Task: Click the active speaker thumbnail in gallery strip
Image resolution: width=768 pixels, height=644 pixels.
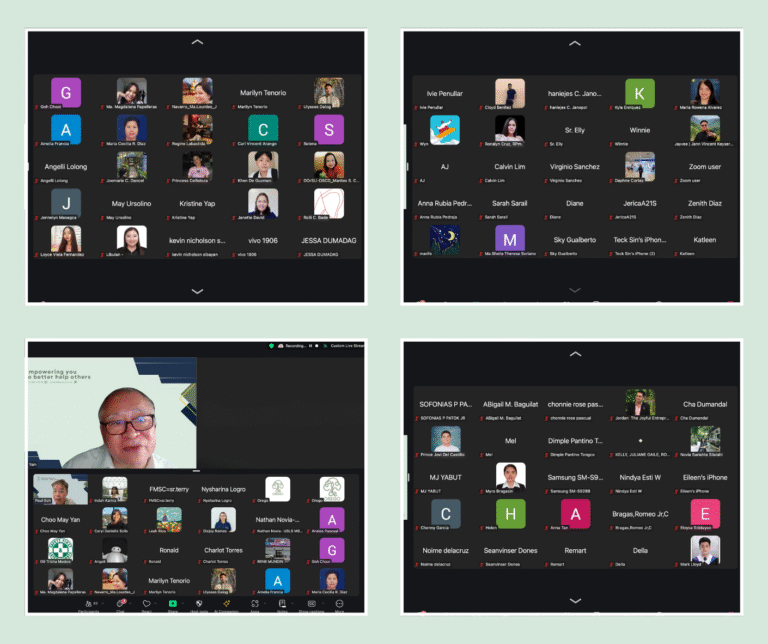Action: pos(61,489)
